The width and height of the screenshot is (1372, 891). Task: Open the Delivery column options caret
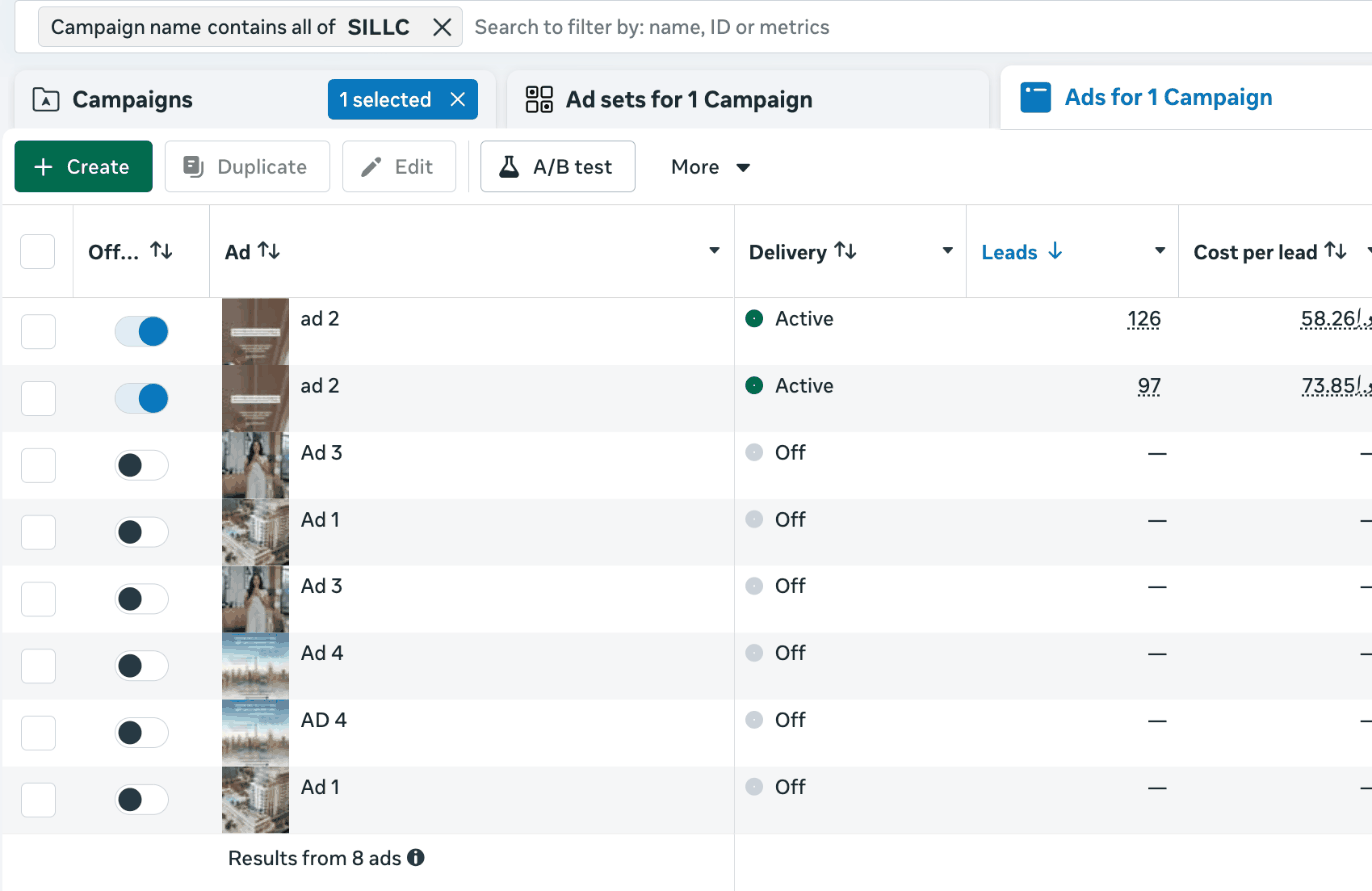947,251
